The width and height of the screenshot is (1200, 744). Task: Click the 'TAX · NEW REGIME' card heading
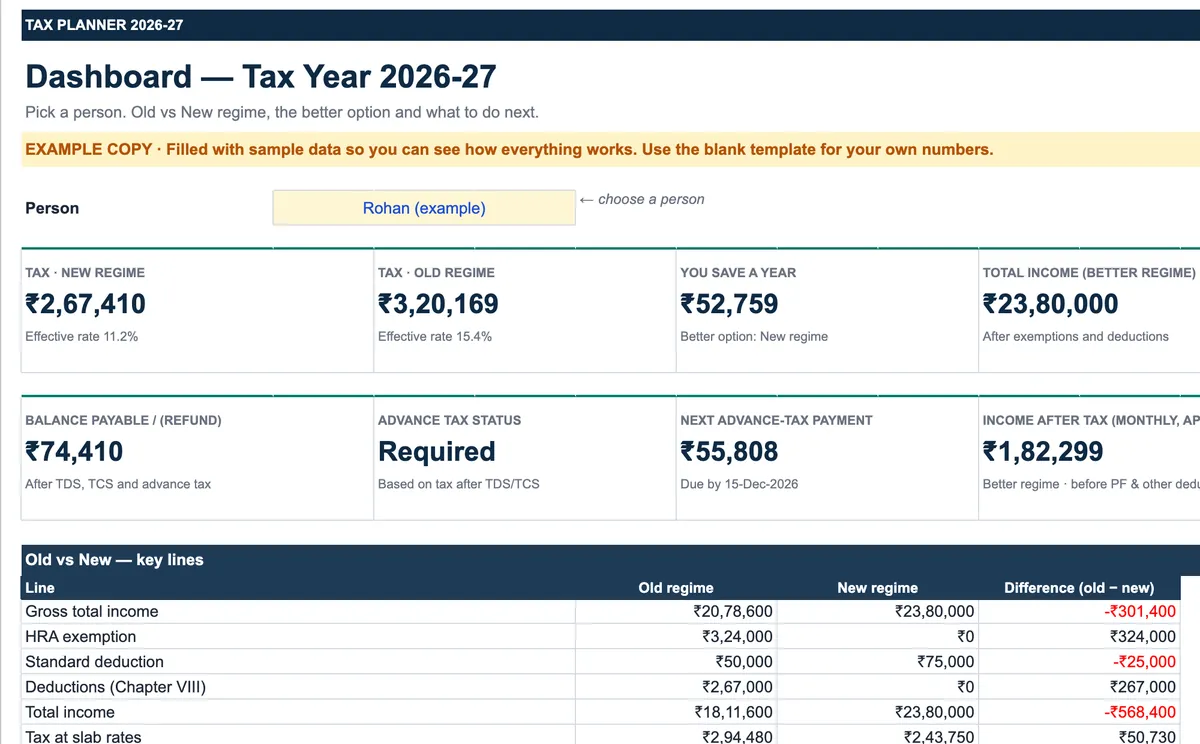(x=85, y=272)
